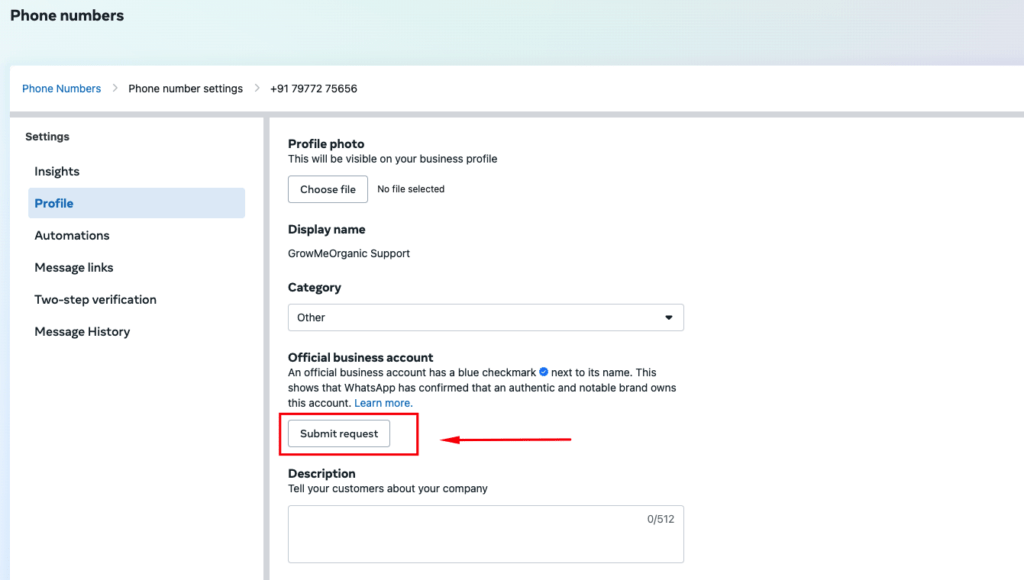The image size is (1024, 580).
Task: View Message History section
Action: tap(82, 331)
